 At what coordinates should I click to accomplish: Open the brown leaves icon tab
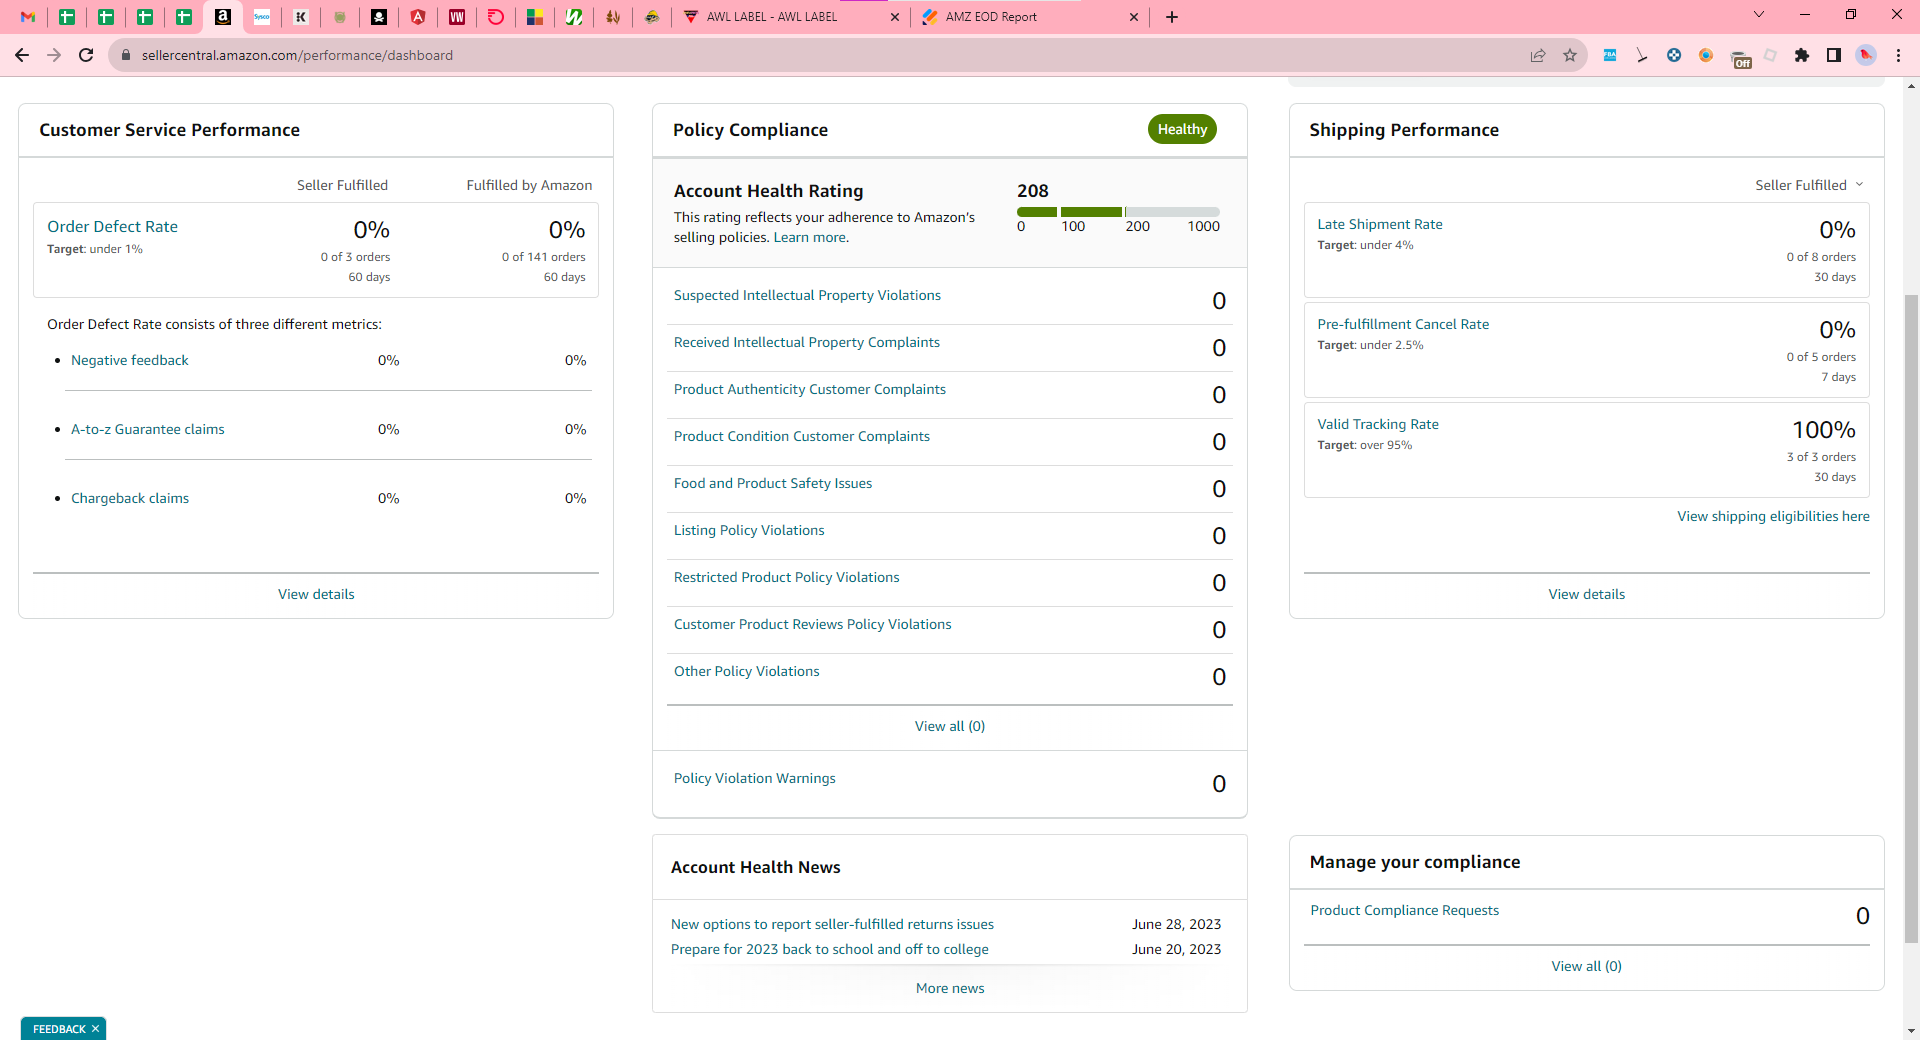click(613, 17)
